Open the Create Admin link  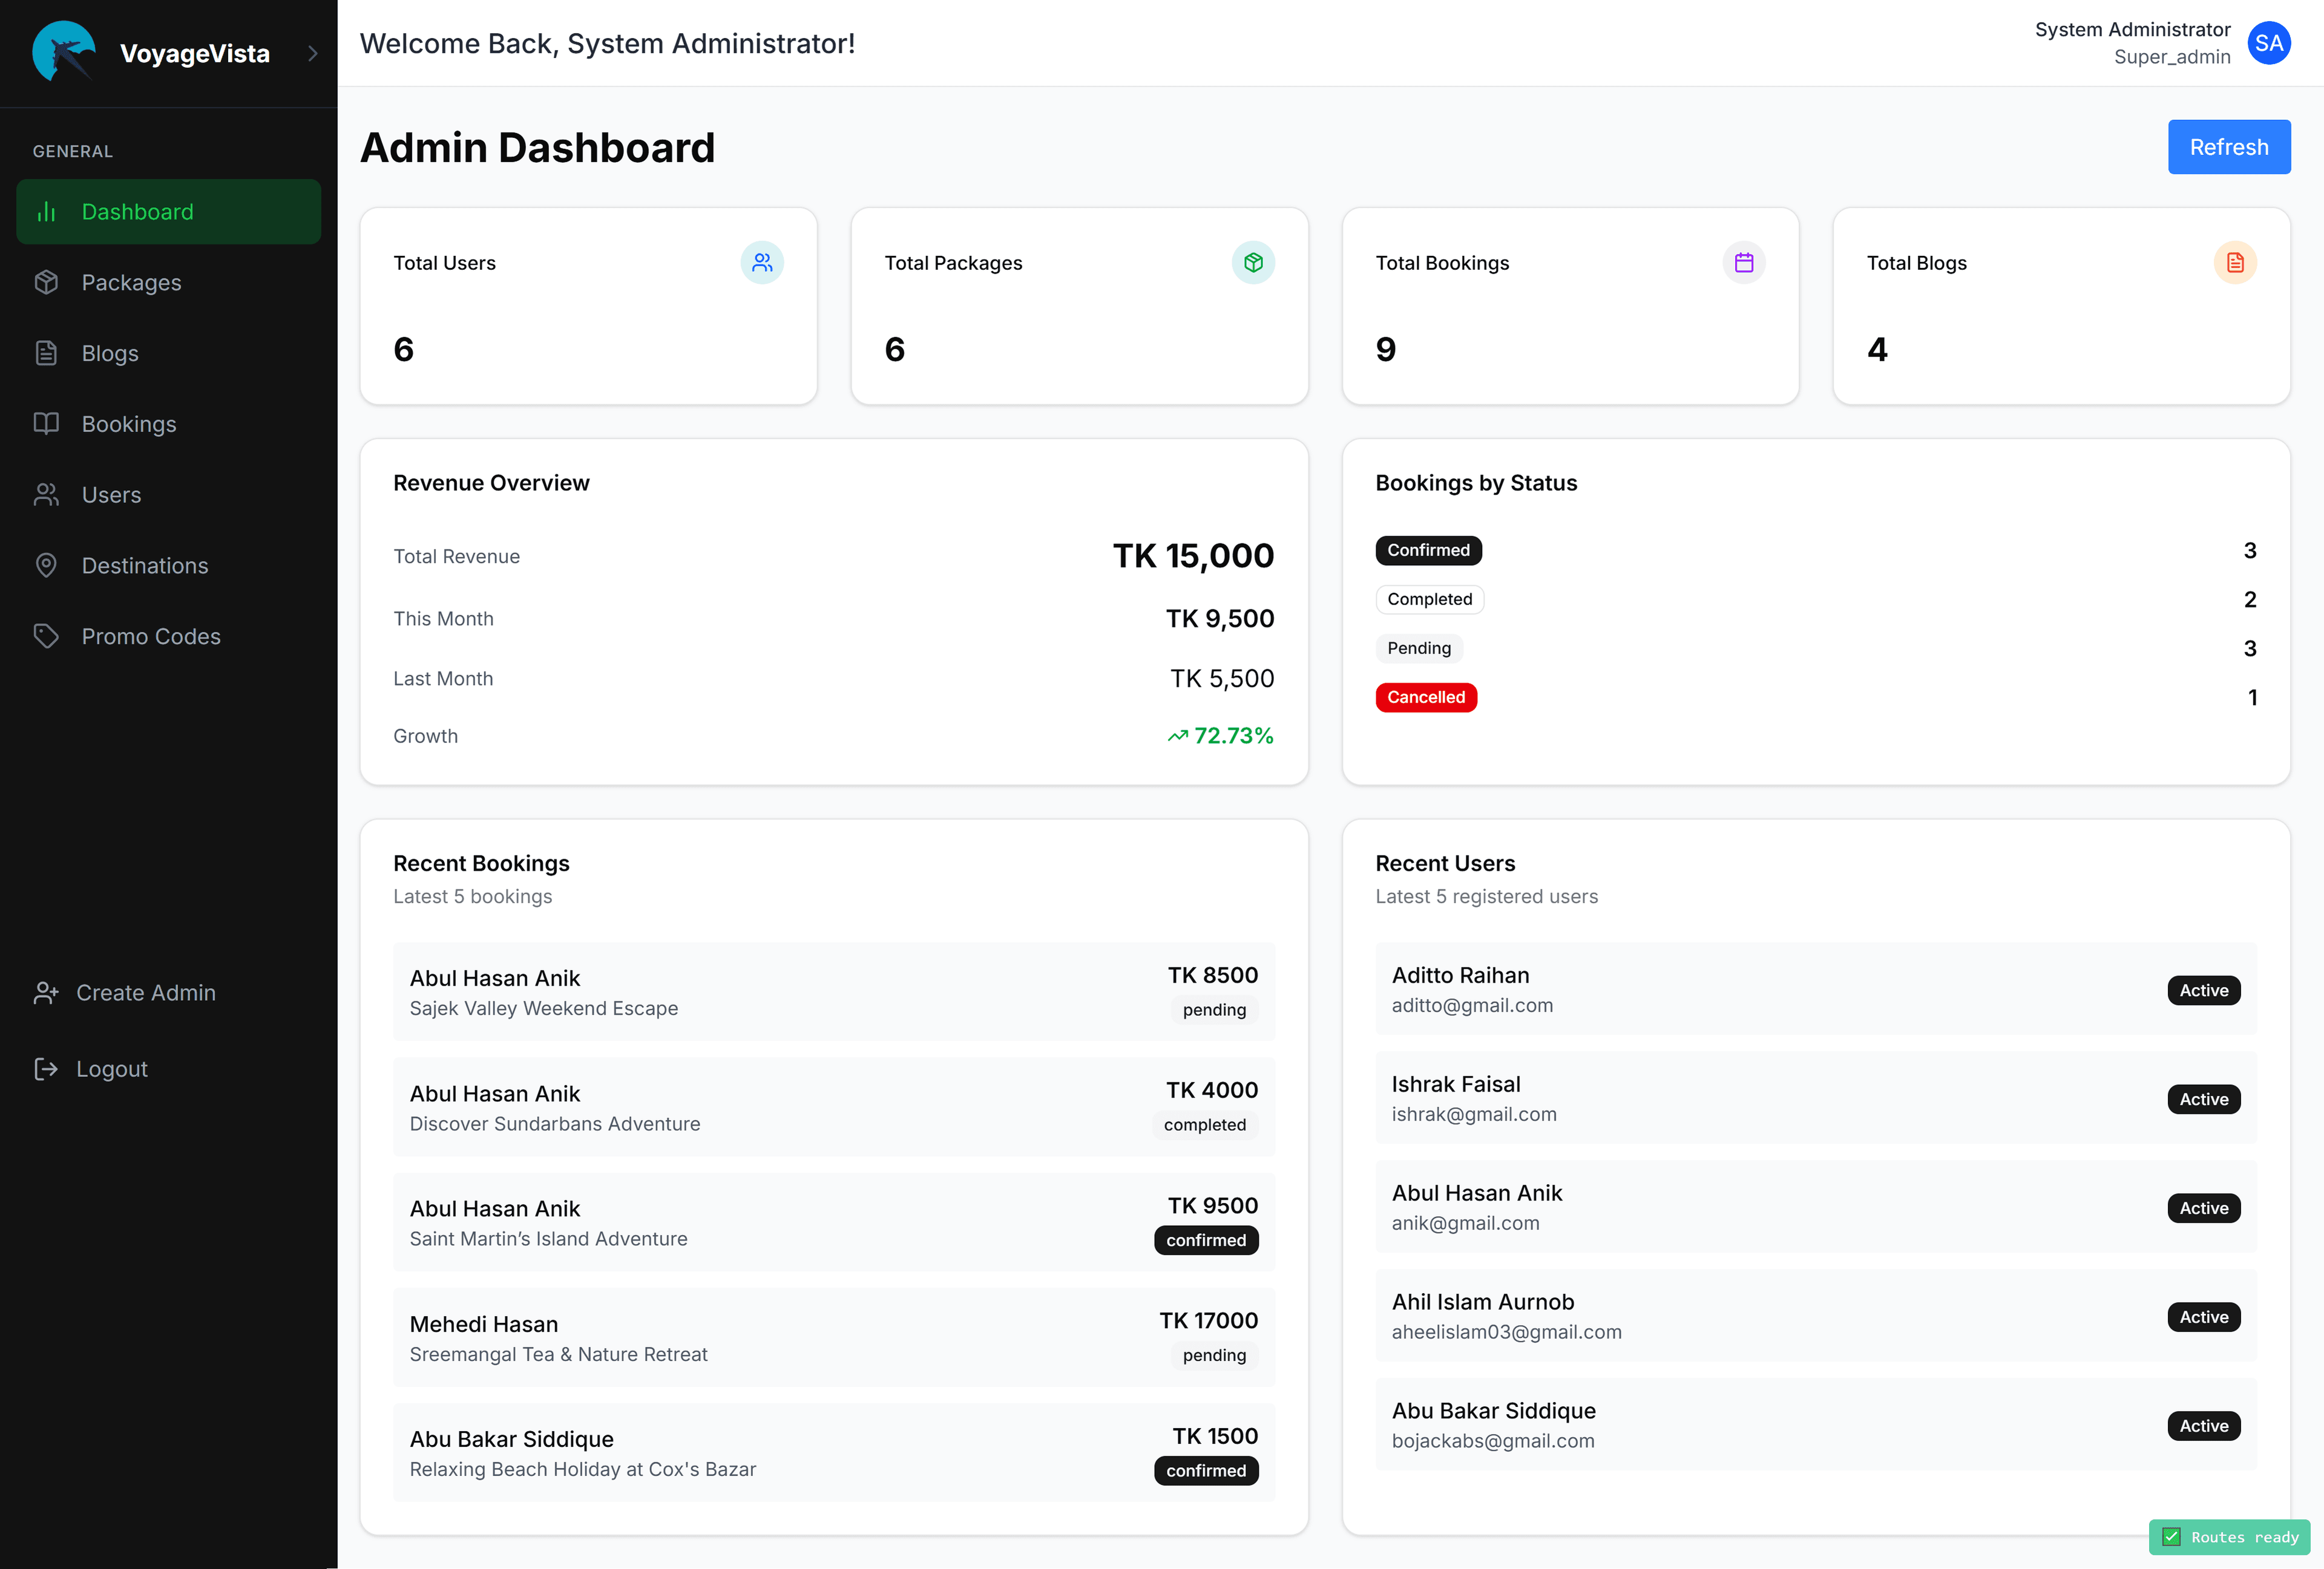point(145,993)
